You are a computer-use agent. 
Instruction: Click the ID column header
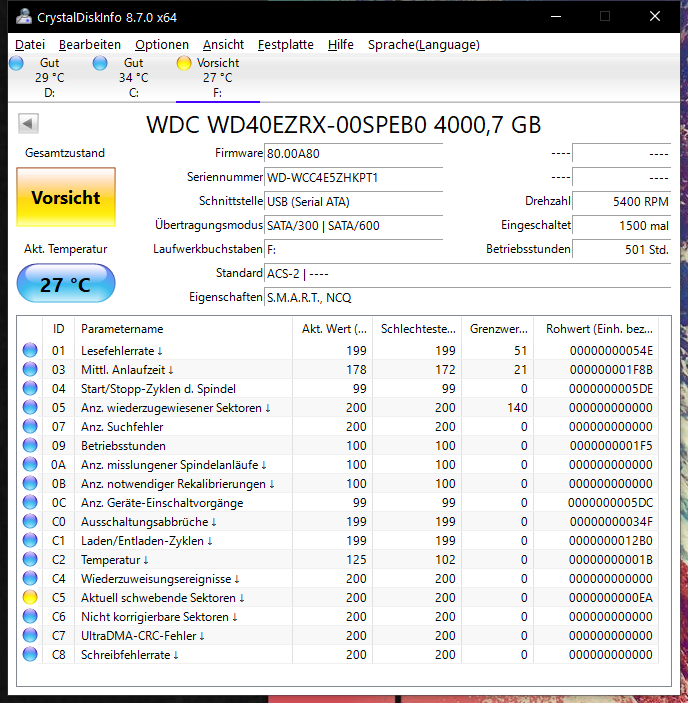click(58, 329)
